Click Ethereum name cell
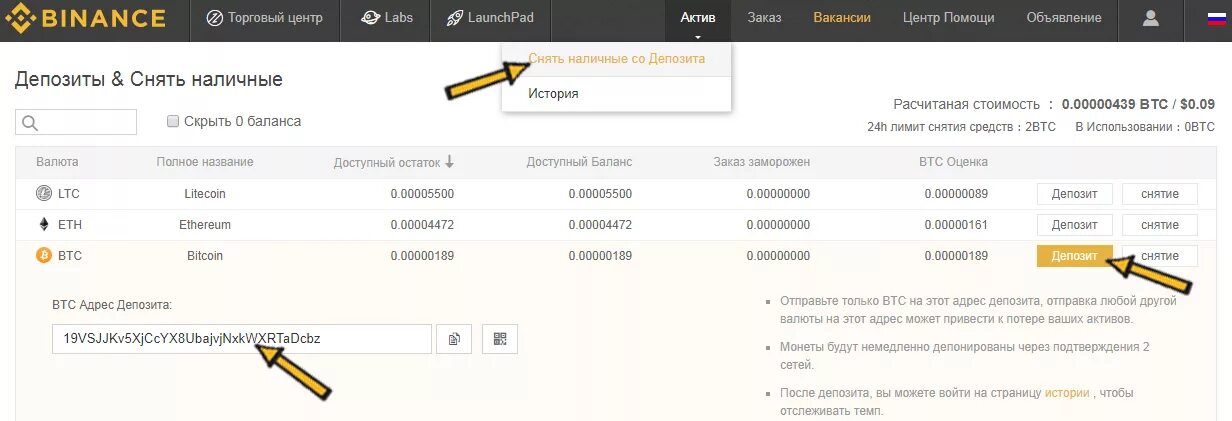This screenshot has width=1232, height=421. tap(205, 225)
